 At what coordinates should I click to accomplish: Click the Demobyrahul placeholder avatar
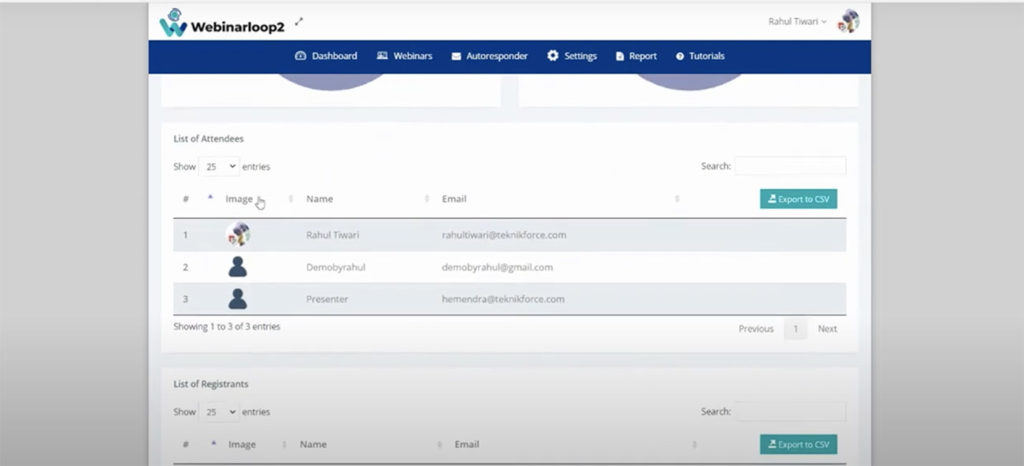[238, 267]
